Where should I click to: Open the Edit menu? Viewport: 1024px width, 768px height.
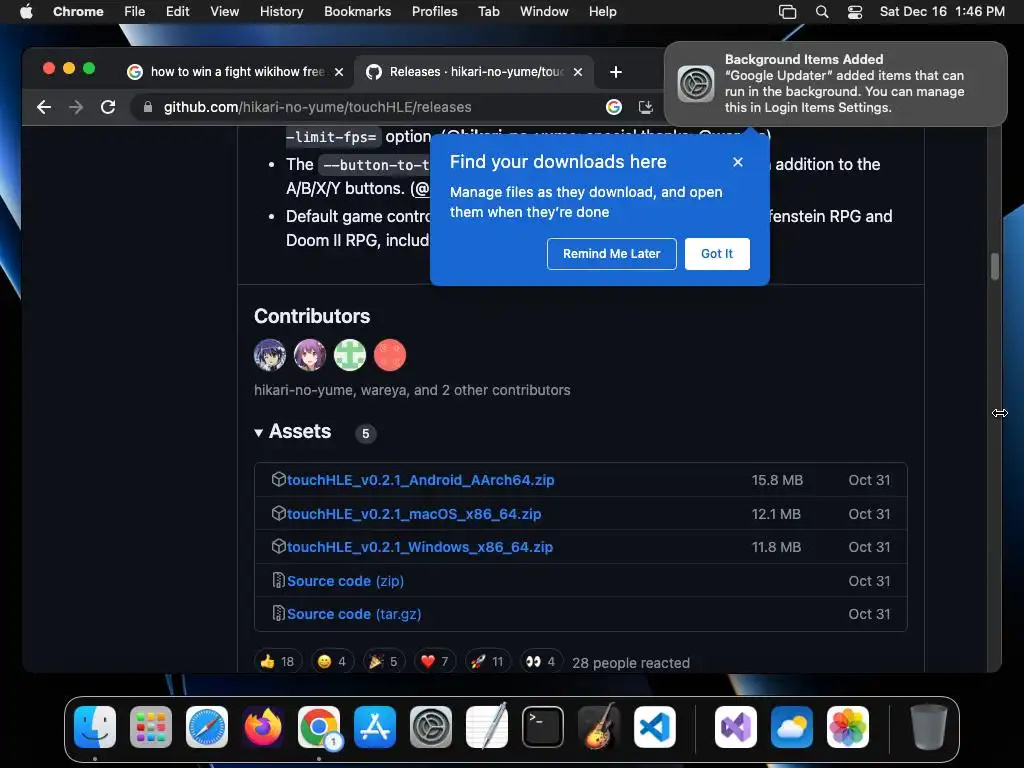tap(177, 12)
